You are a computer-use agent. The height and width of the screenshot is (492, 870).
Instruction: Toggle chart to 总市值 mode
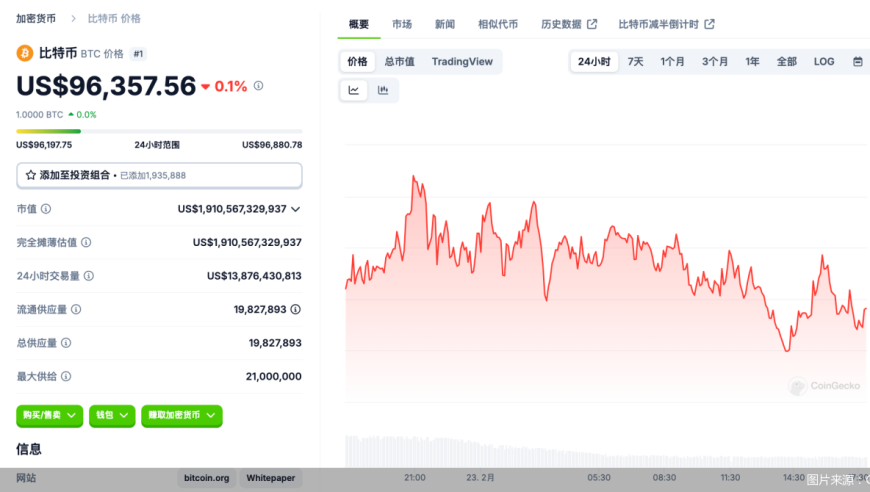coord(399,62)
